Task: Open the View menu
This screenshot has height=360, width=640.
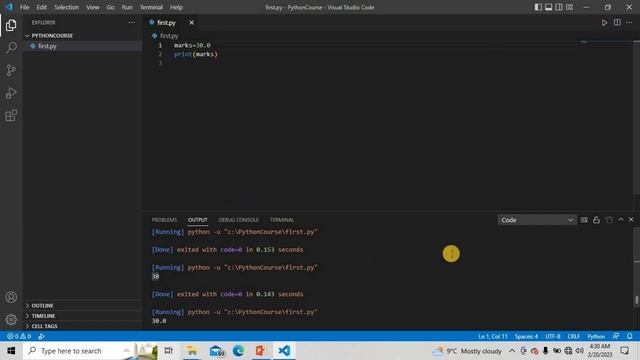Action: pyautogui.click(x=93, y=7)
